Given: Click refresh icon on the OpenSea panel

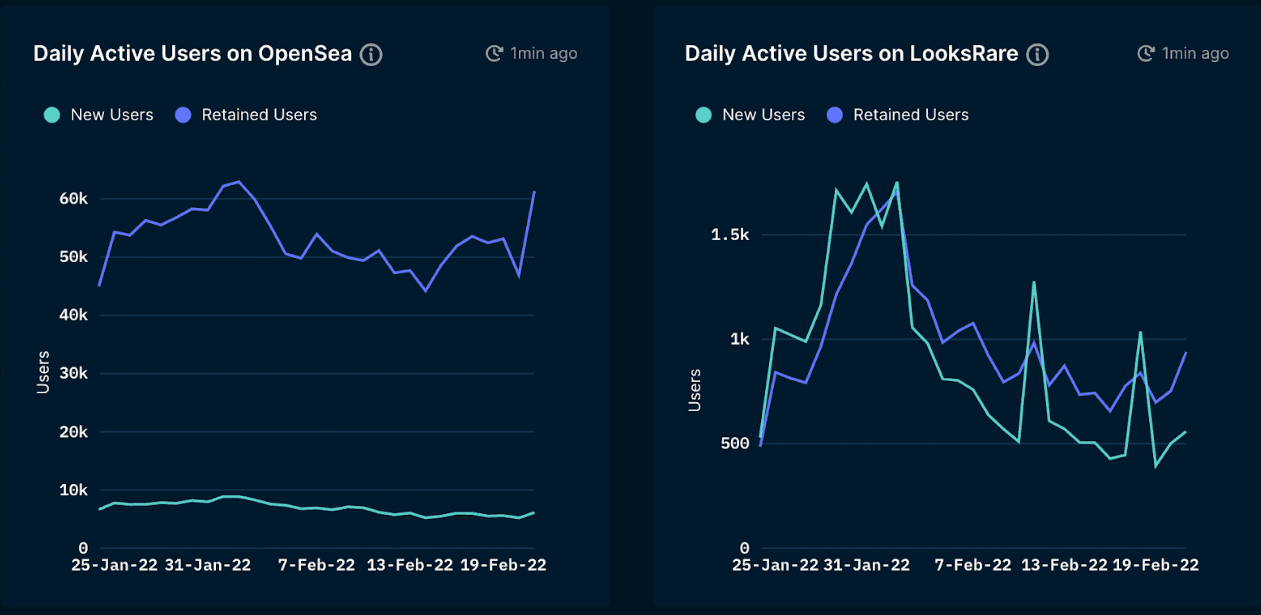Looking at the screenshot, I should coord(494,53).
